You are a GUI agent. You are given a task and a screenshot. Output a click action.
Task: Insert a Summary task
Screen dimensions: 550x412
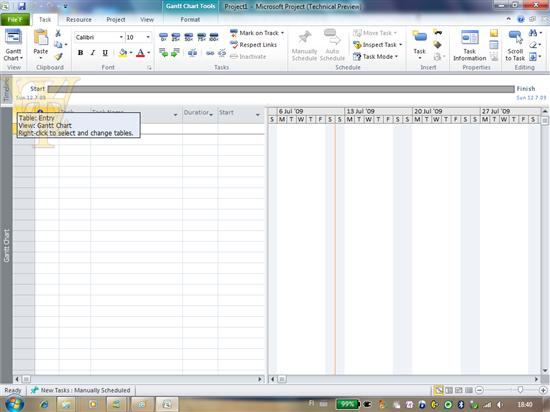437,33
